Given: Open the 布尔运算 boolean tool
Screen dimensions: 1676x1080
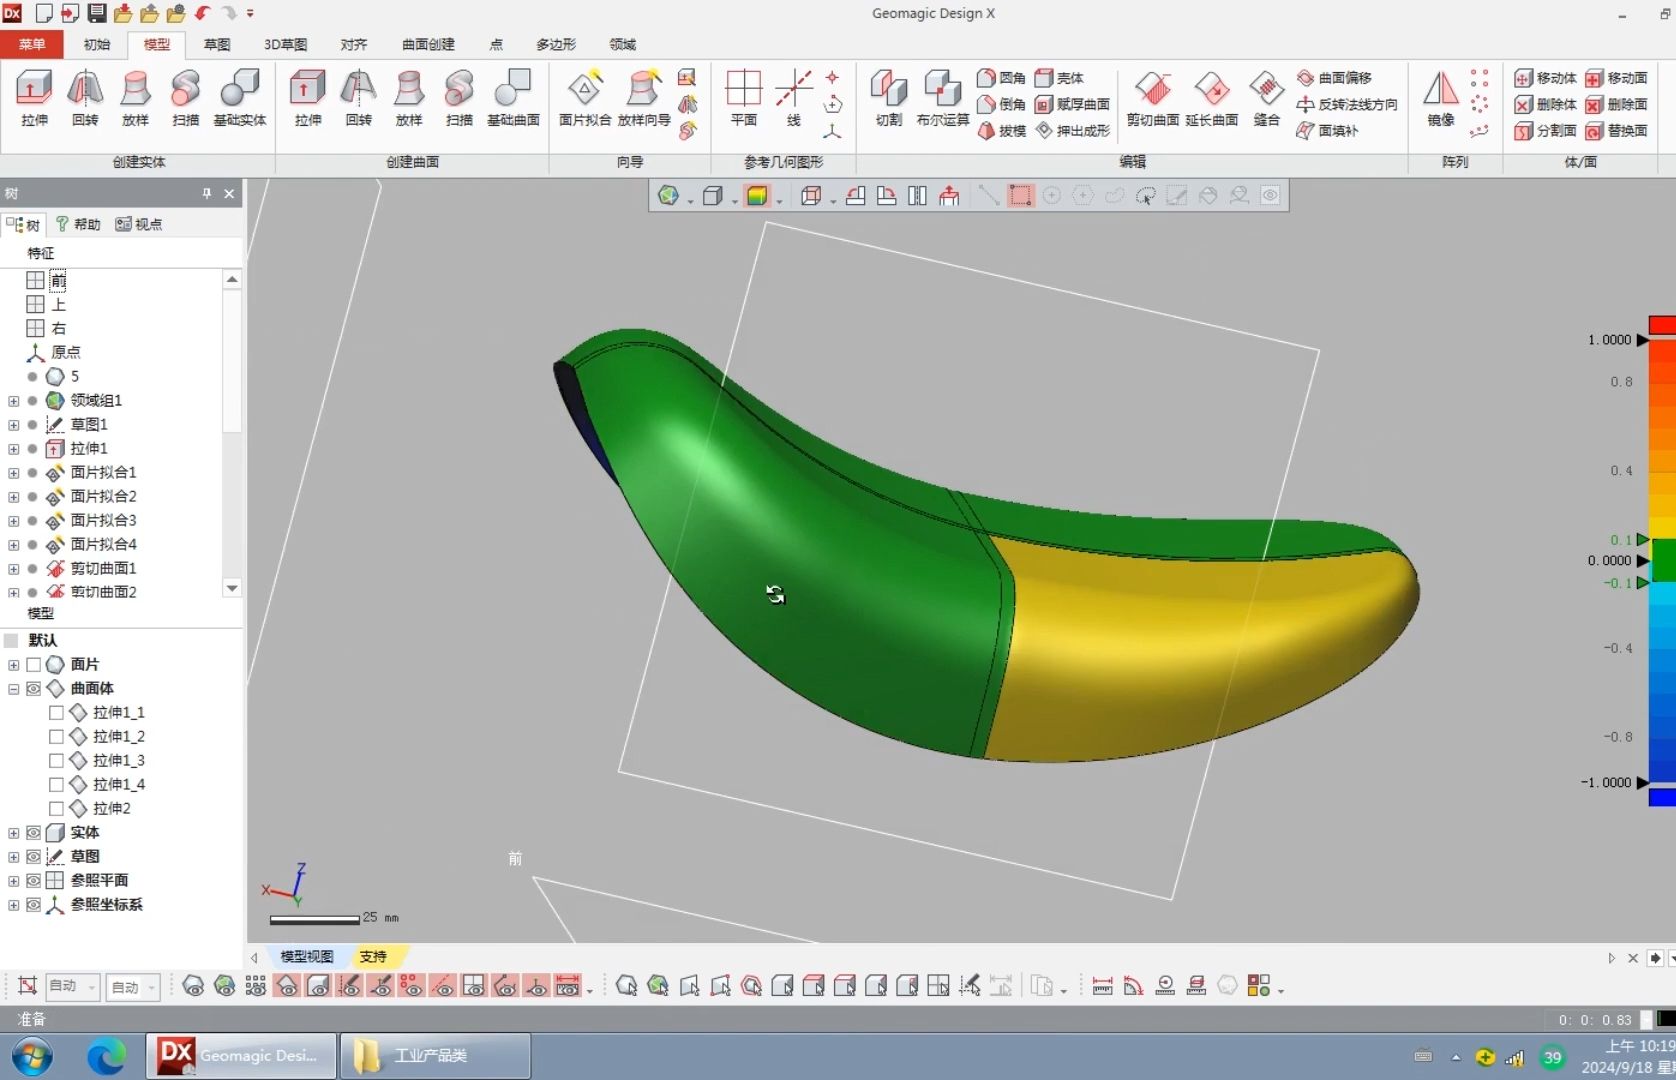Looking at the screenshot, I should coord(943,98).
